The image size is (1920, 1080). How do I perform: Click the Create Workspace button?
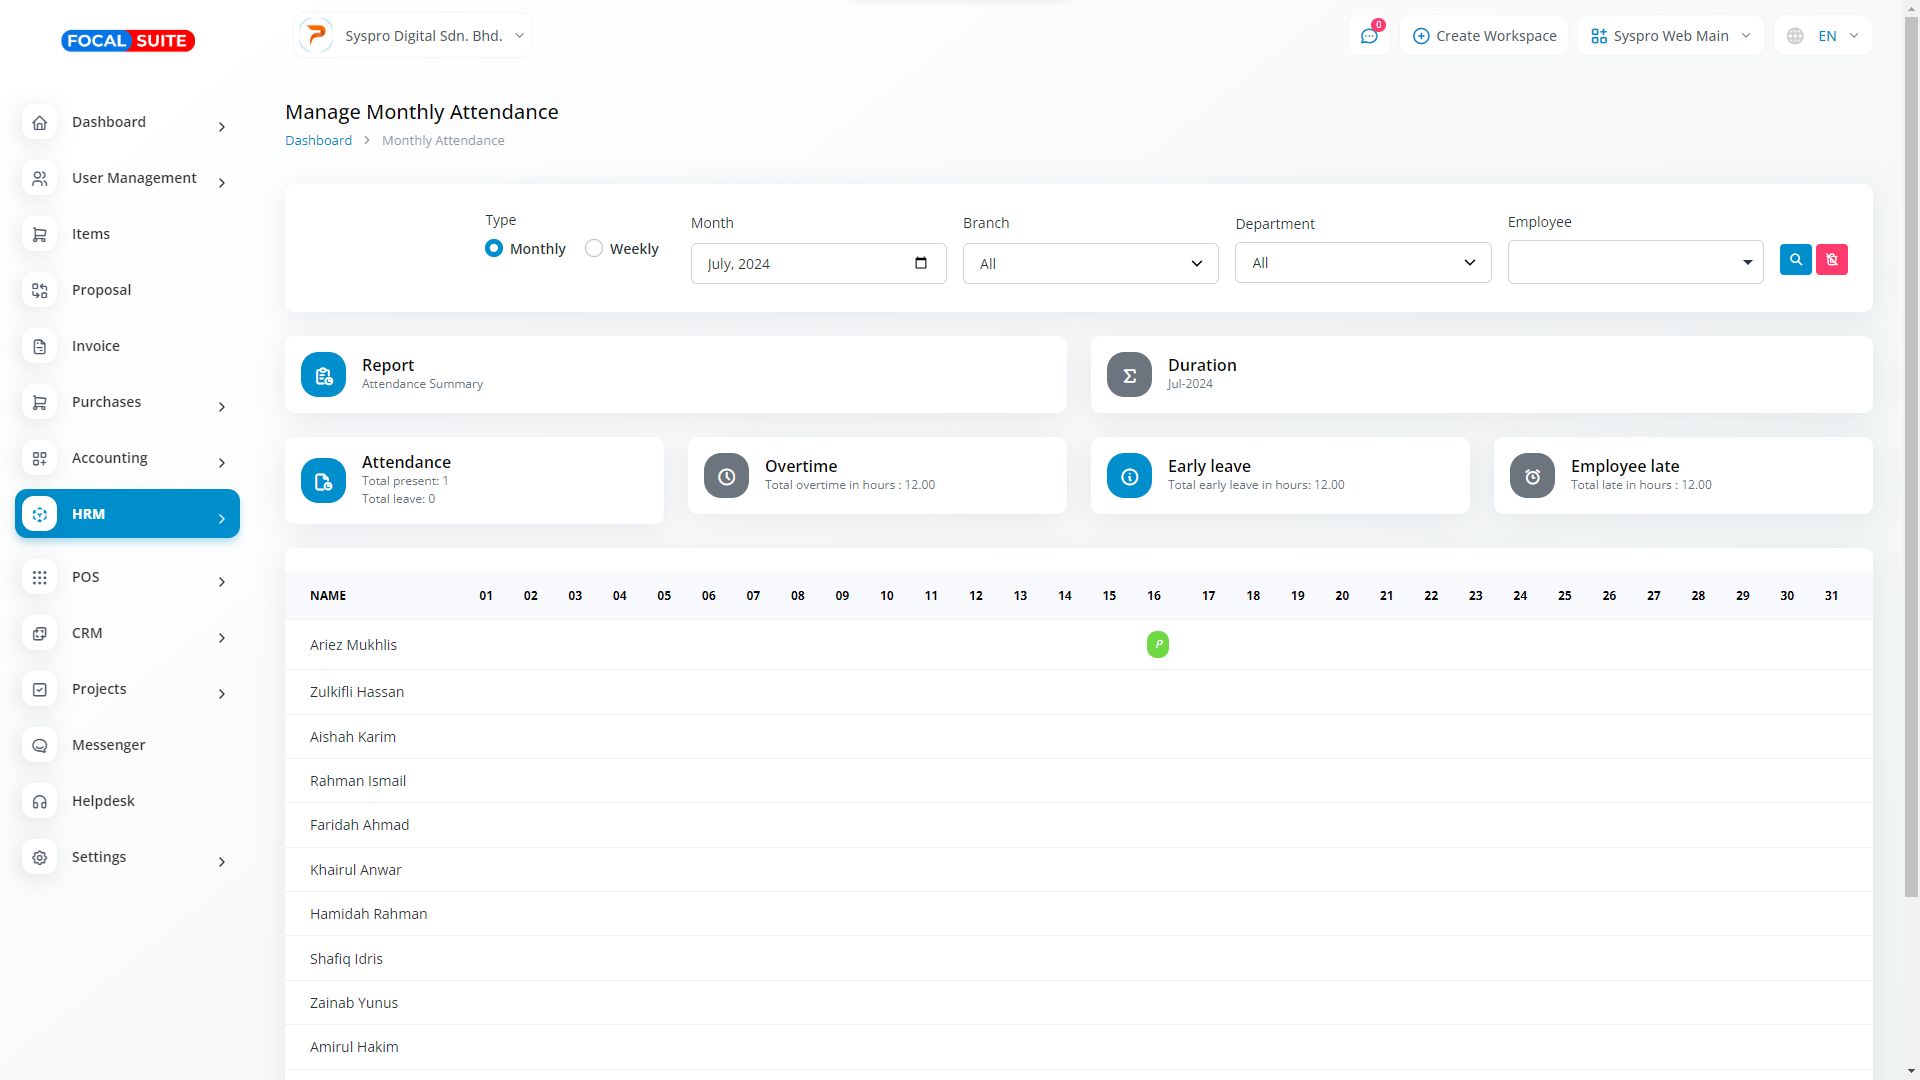1484,36
